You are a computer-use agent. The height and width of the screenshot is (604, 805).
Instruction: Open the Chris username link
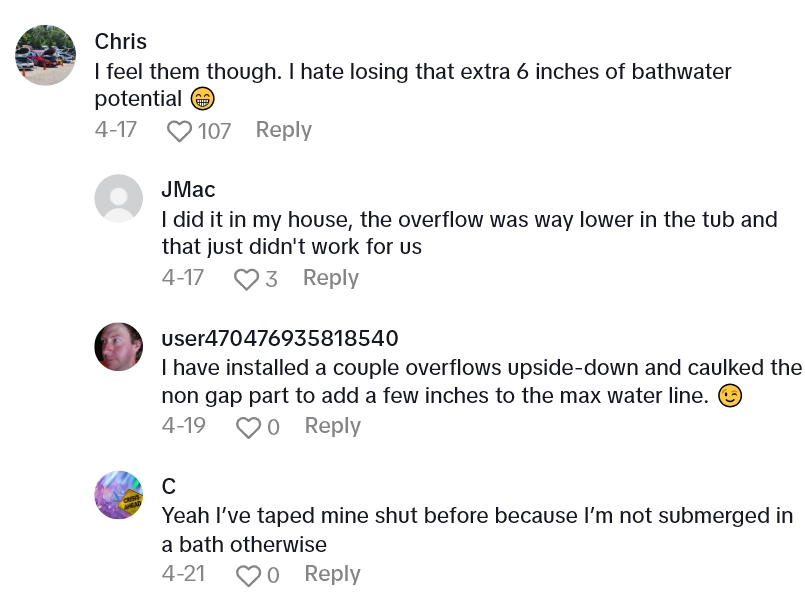pyautogui.click(x=120, y=42)
